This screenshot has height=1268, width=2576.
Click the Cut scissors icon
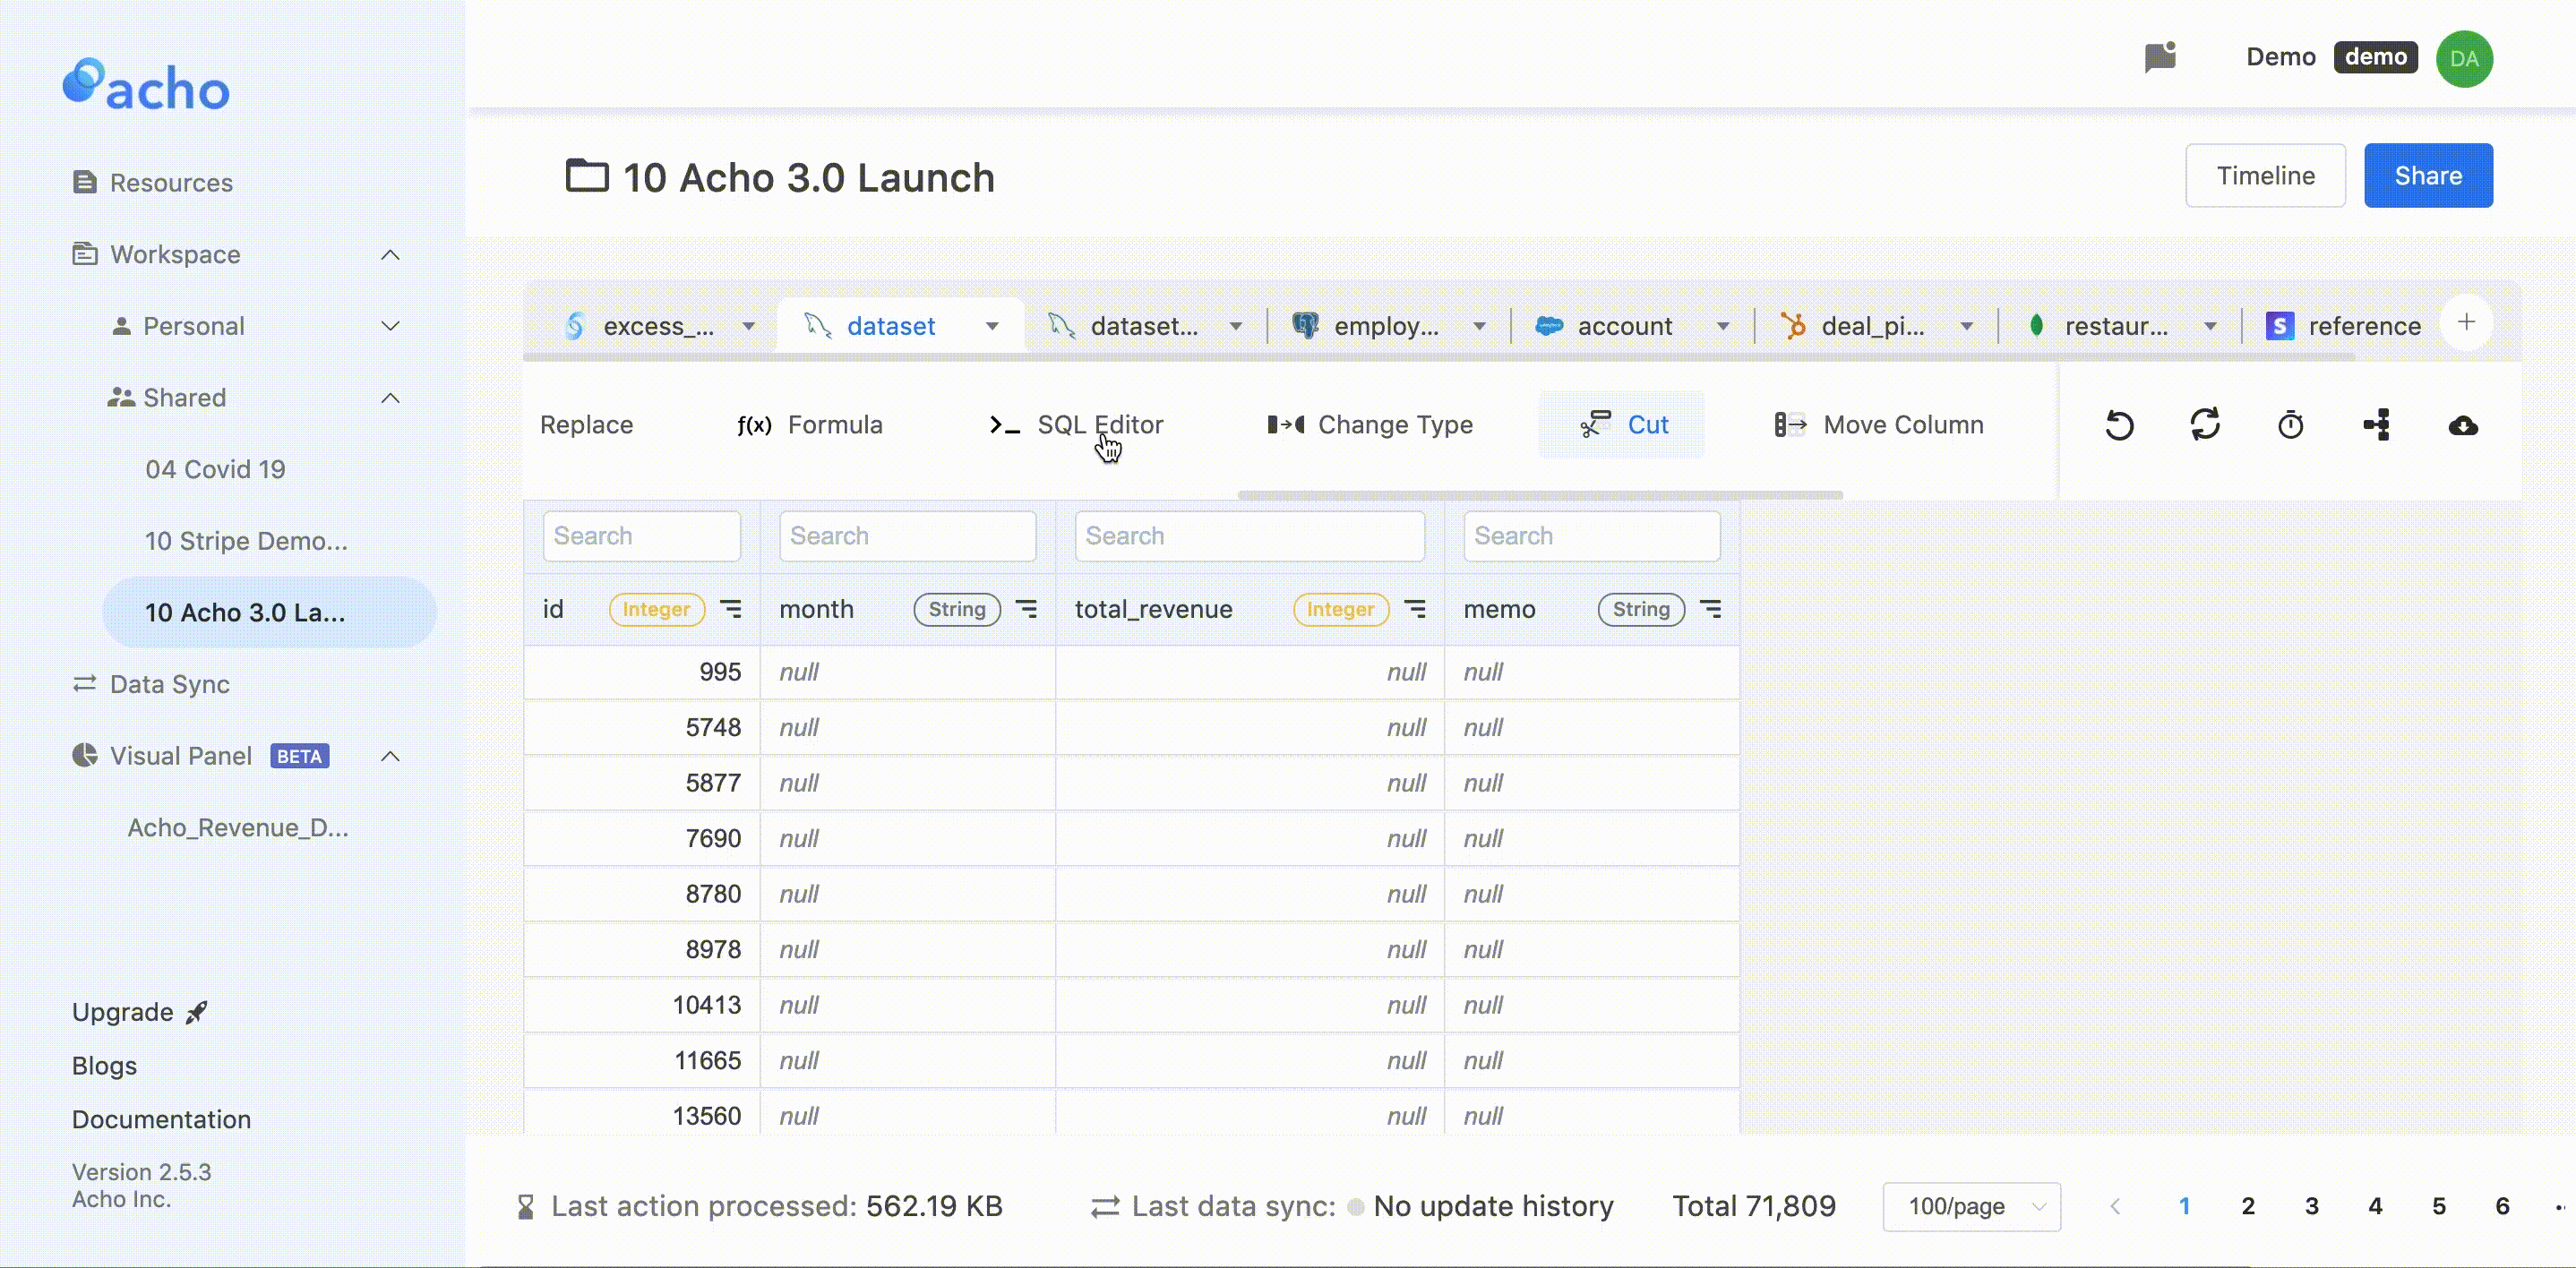(x=1595, y=425)
